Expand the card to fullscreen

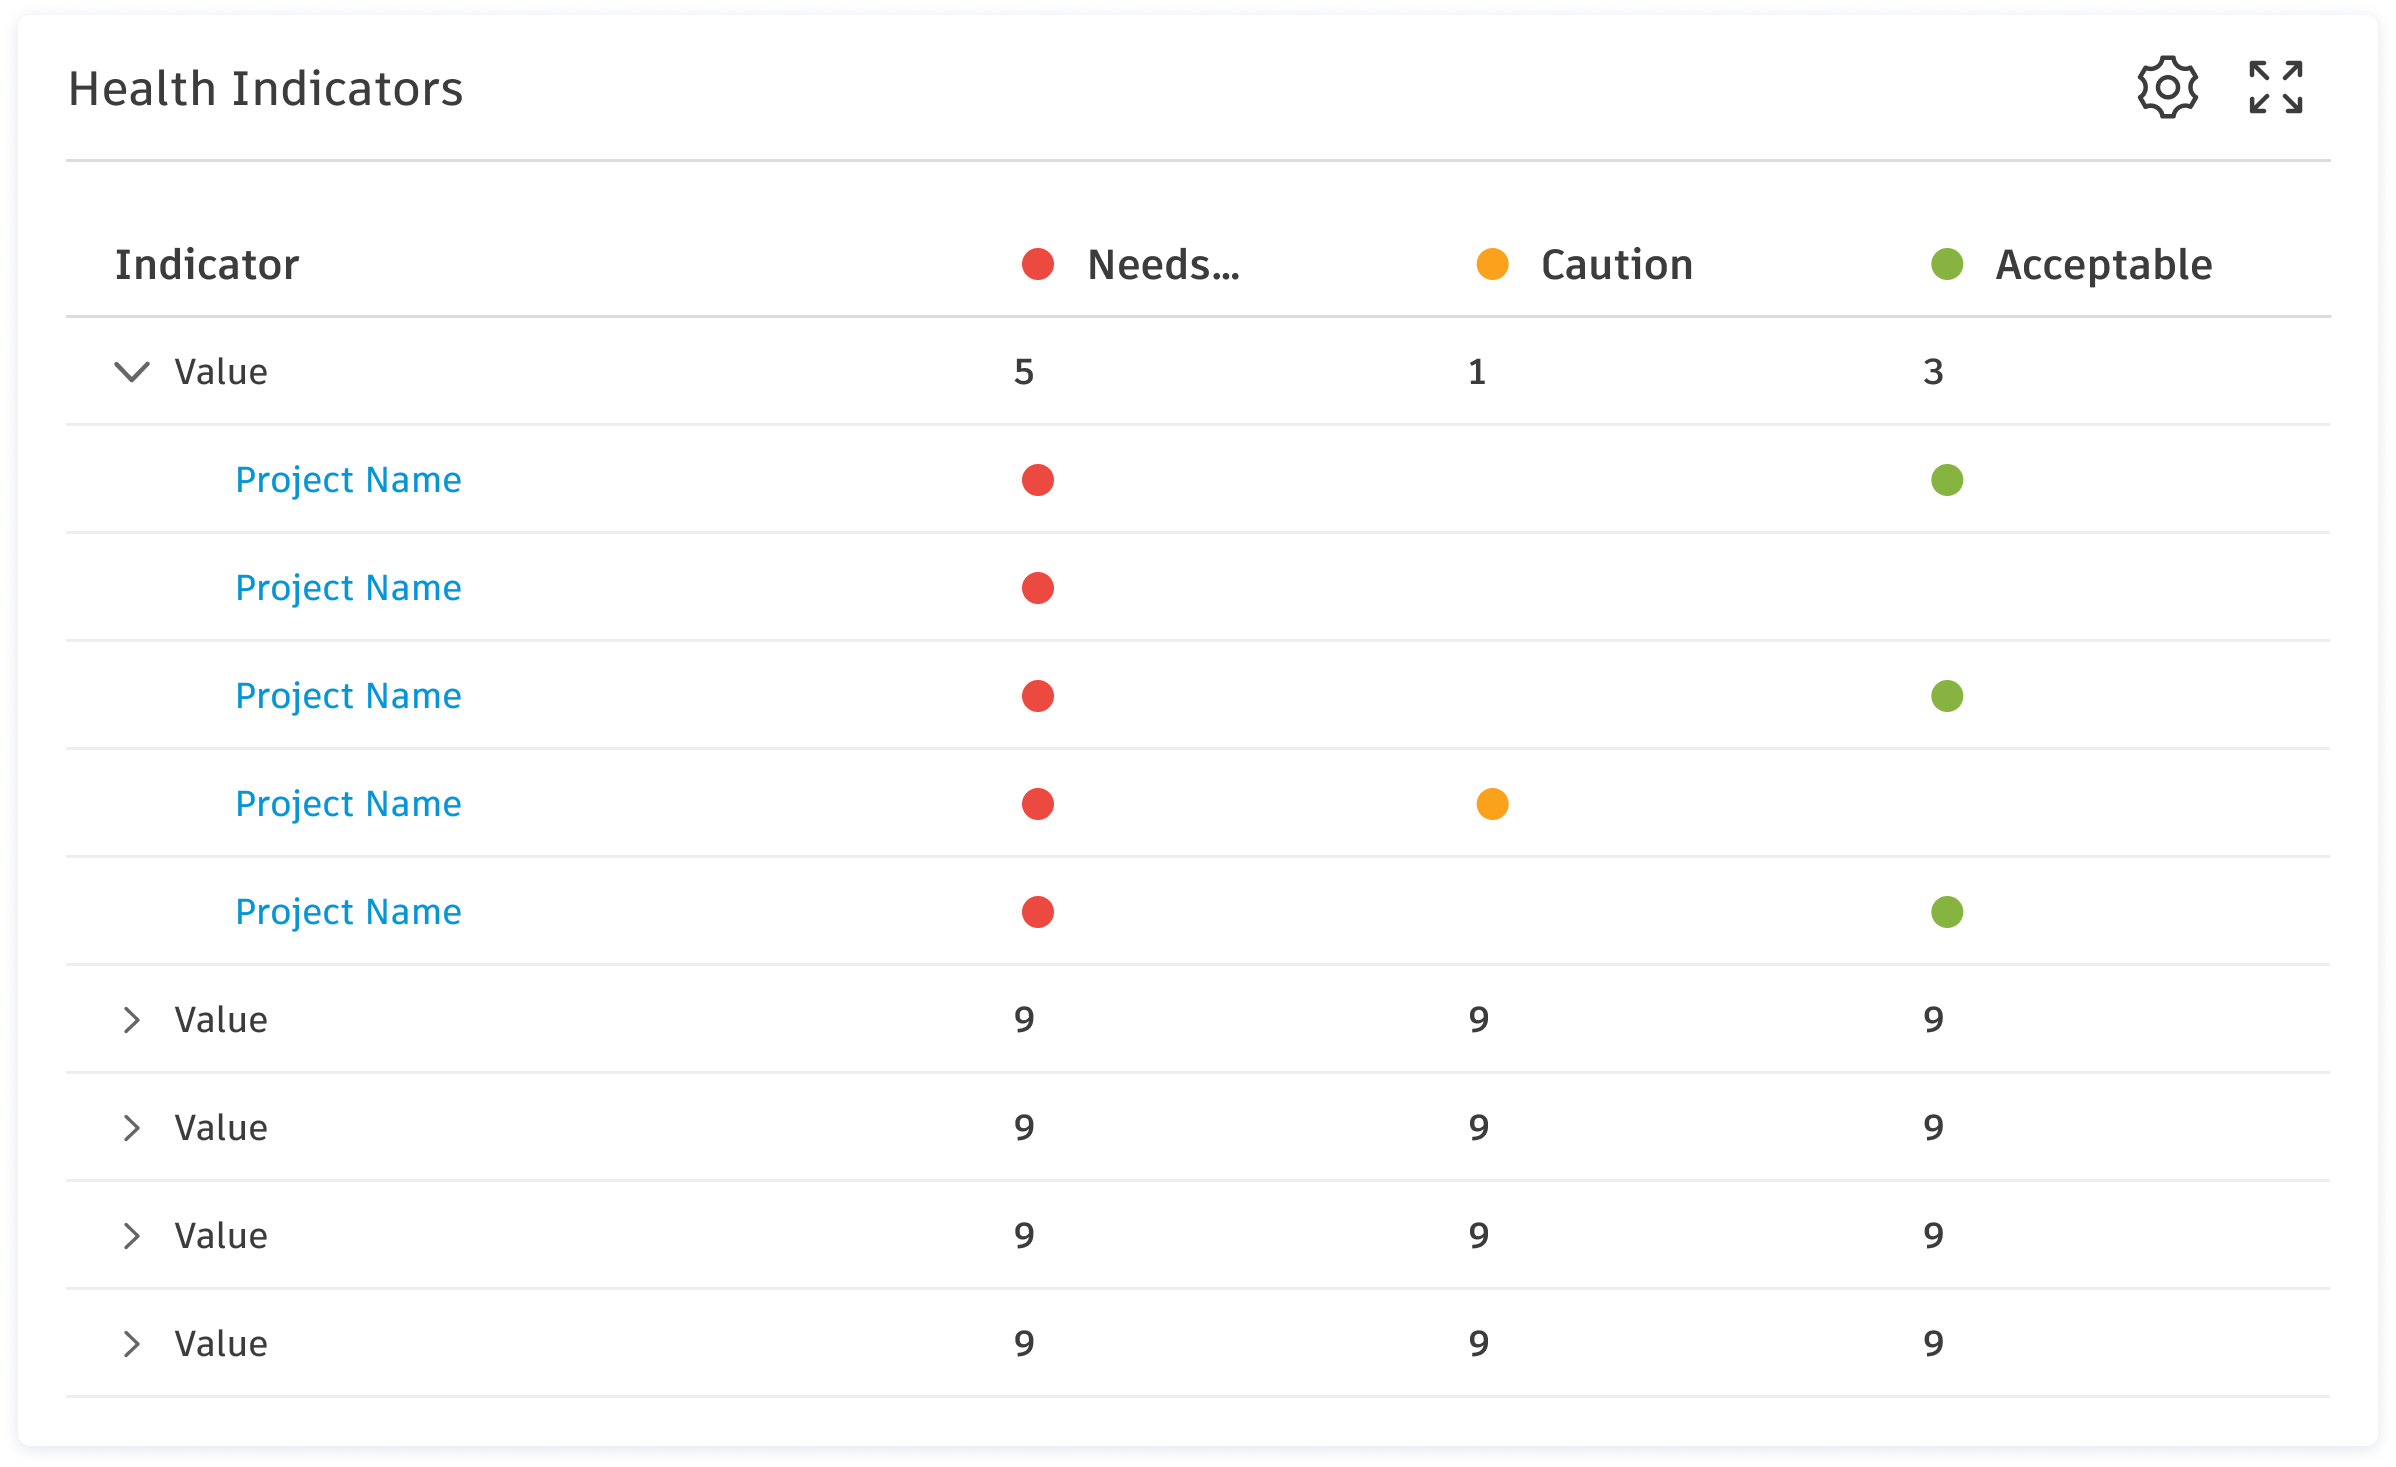click(x=2276, y=88)
